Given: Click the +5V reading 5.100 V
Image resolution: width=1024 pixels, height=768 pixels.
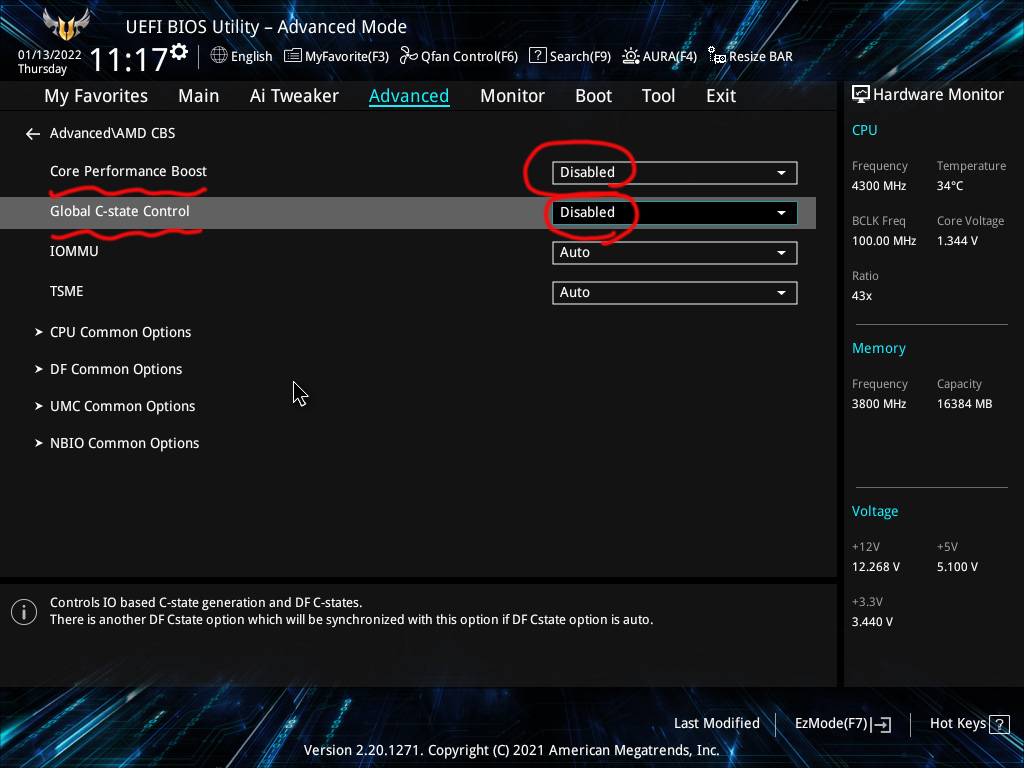Looking at the screenshot, I should tap(957, 567).
